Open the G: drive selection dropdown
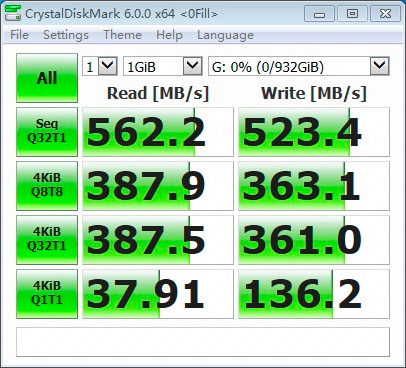Screen dimensions: 406x368 (299, 66)
